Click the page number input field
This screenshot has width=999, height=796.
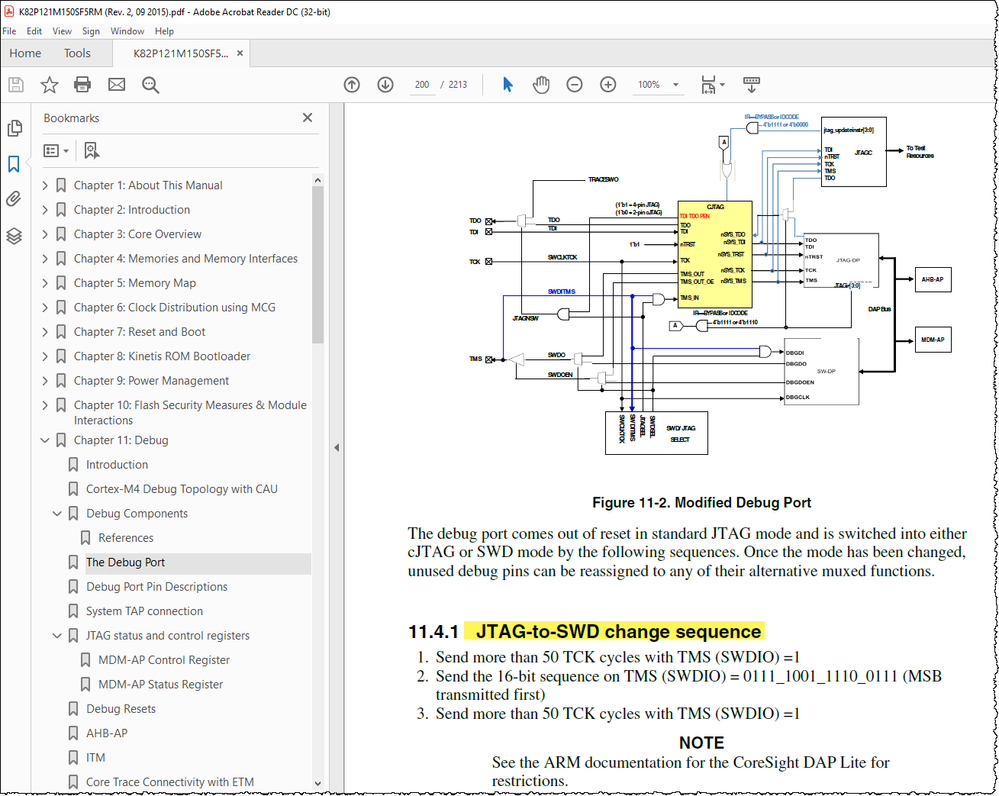(x=422, y=85)
